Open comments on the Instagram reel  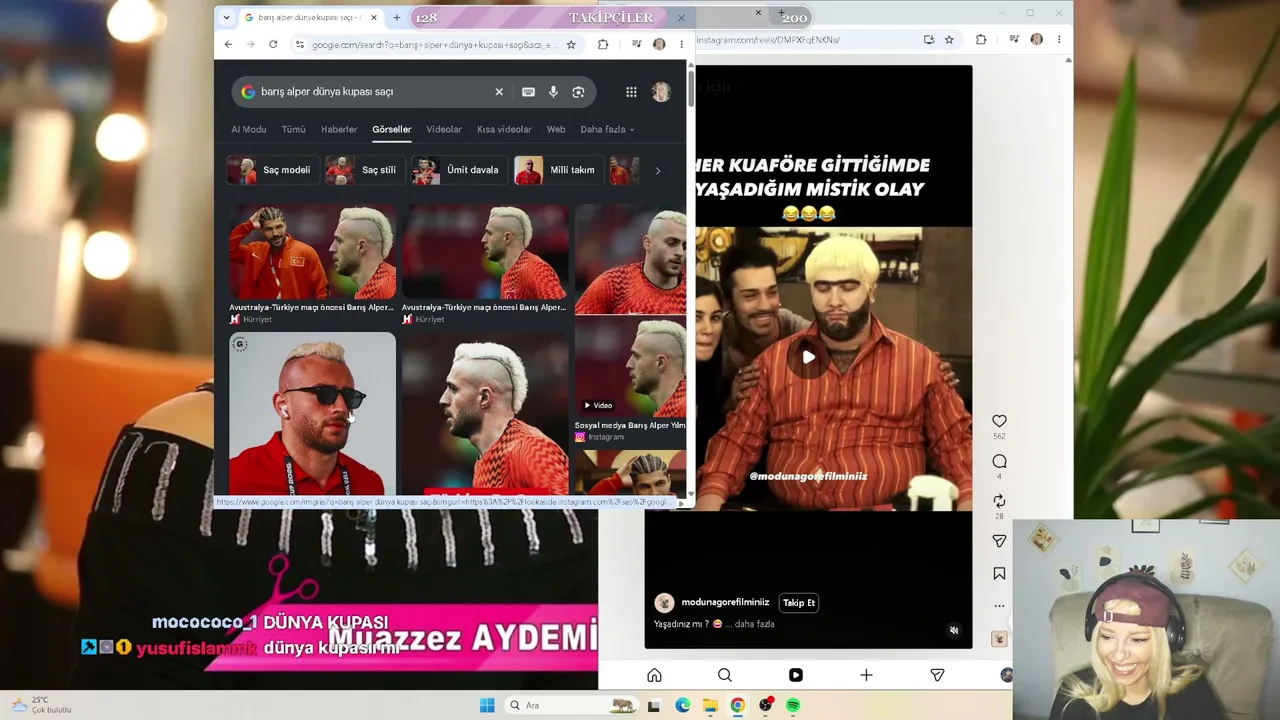[x=999, y=461]
